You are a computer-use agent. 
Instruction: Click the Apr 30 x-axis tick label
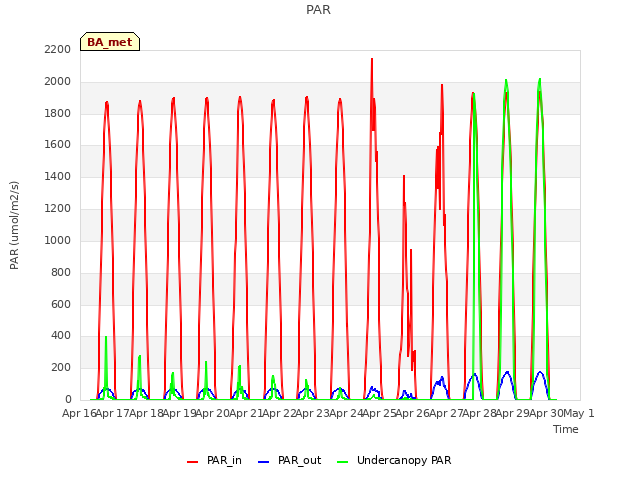pos(546,413)
